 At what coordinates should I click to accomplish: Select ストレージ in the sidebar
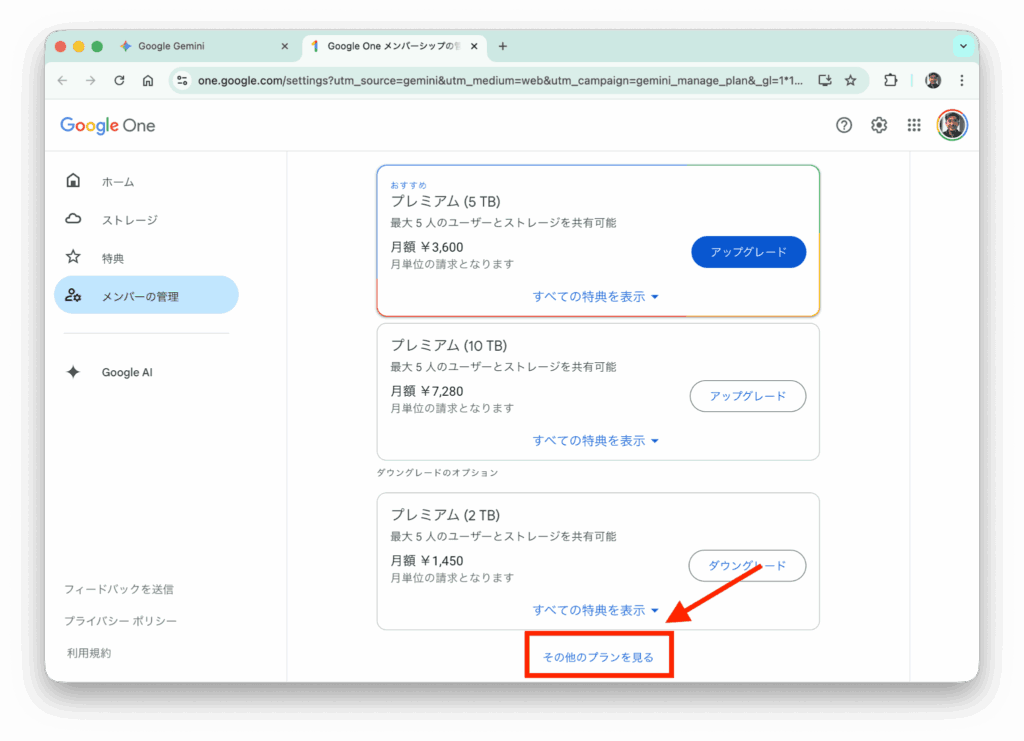click(x=129, y=220)
